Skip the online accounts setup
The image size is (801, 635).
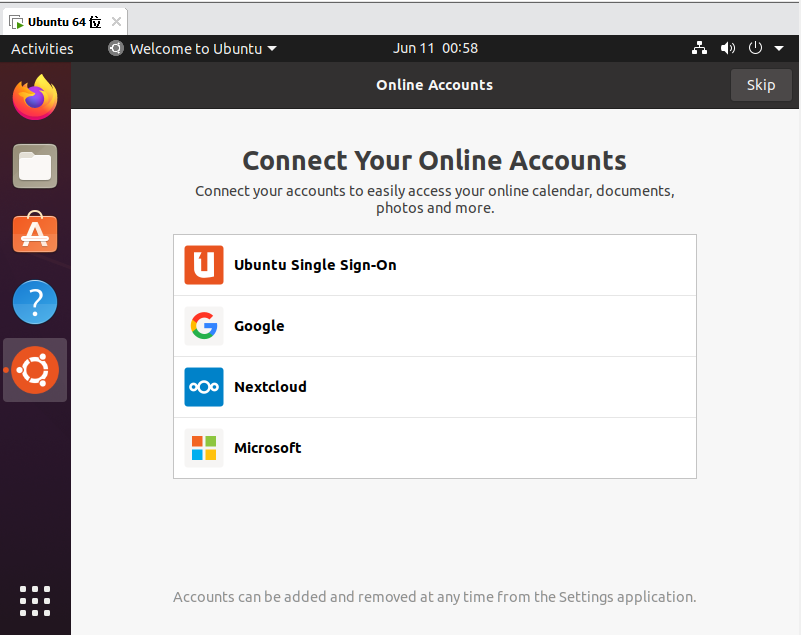coord(761,85)
